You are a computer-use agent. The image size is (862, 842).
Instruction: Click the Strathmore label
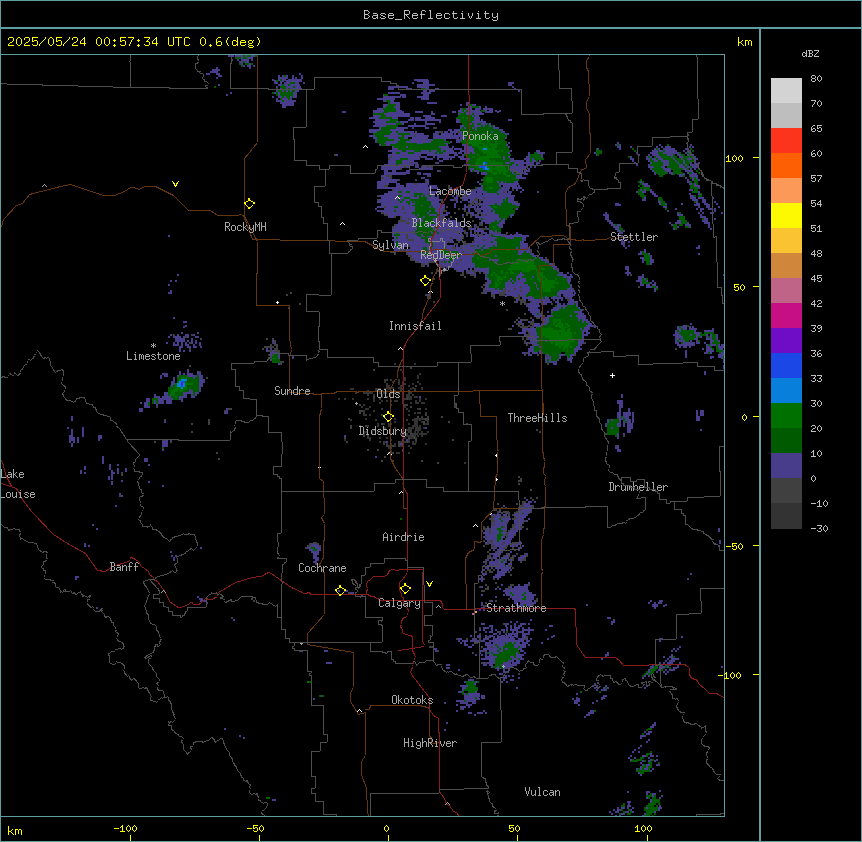[x=516, y=608]
